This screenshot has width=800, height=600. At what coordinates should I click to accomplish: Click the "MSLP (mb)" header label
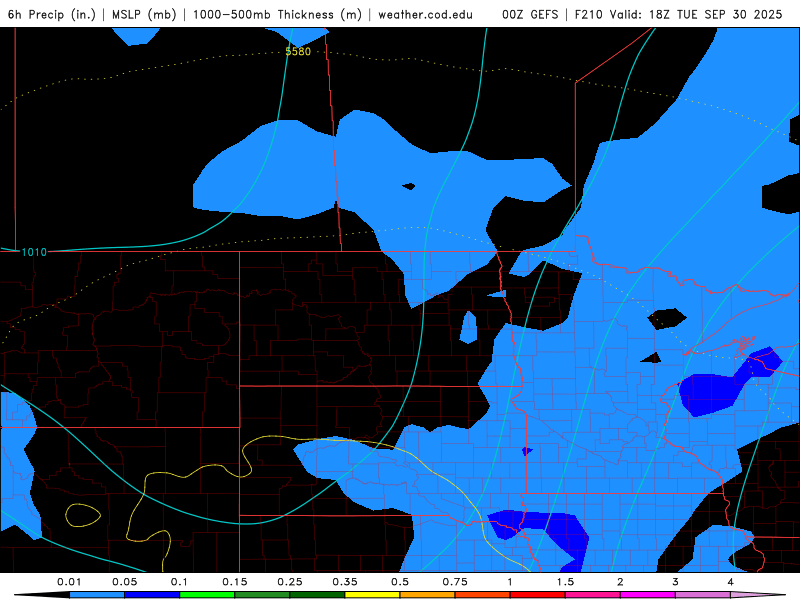144,14
